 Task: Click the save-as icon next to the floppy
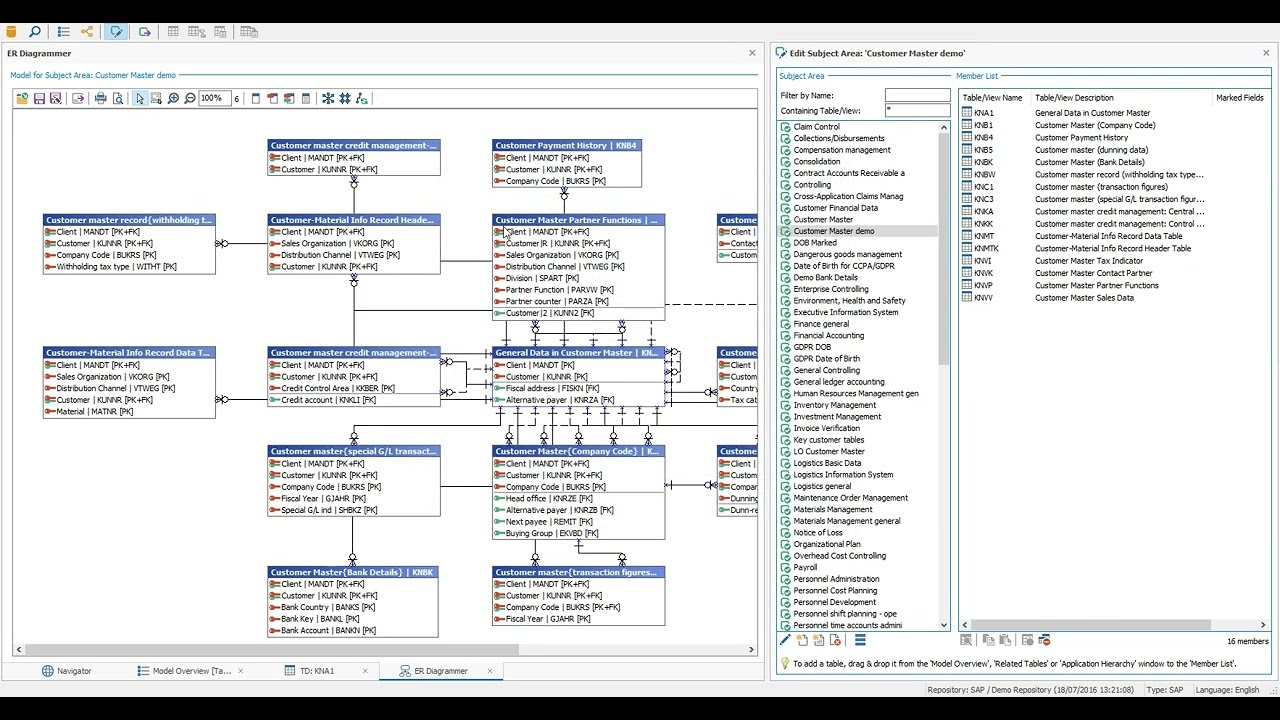point(56,99)
